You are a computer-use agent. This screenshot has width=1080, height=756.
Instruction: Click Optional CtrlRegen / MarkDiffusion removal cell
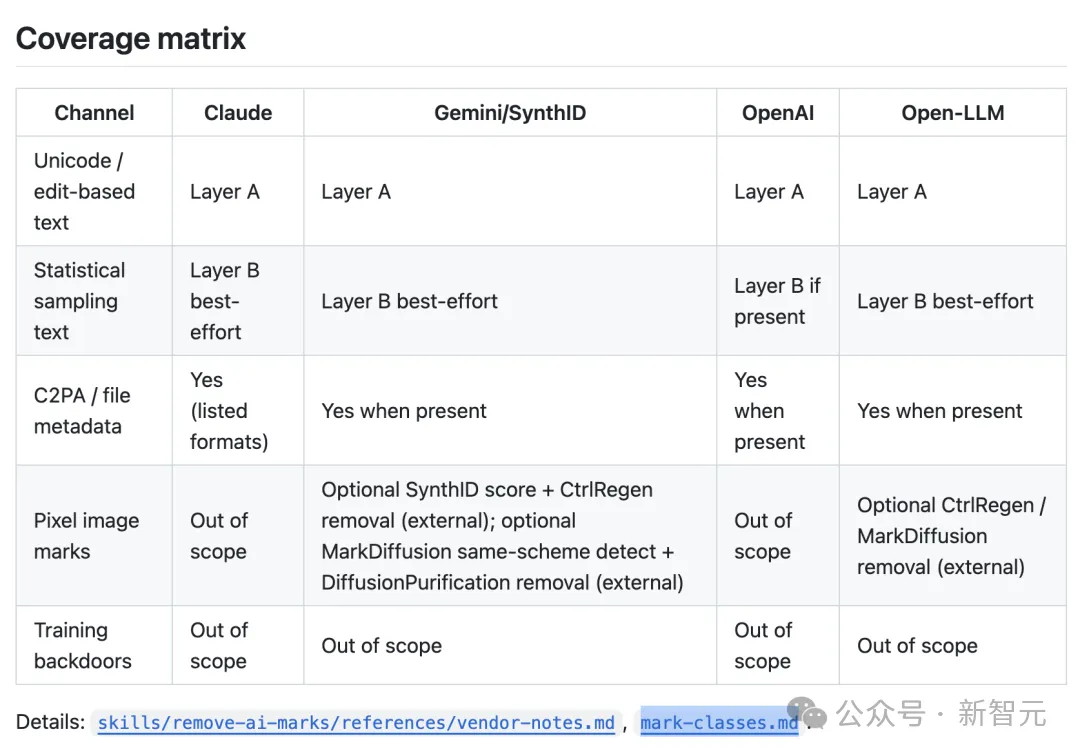coord(951,536)
